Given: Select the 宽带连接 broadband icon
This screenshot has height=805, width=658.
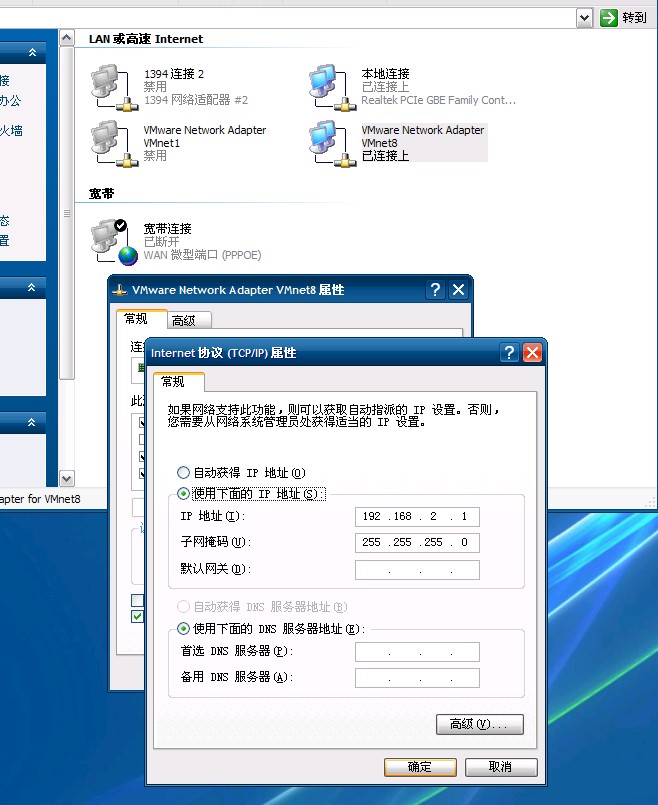Looking at the screenshot, I should coord(114,242).
